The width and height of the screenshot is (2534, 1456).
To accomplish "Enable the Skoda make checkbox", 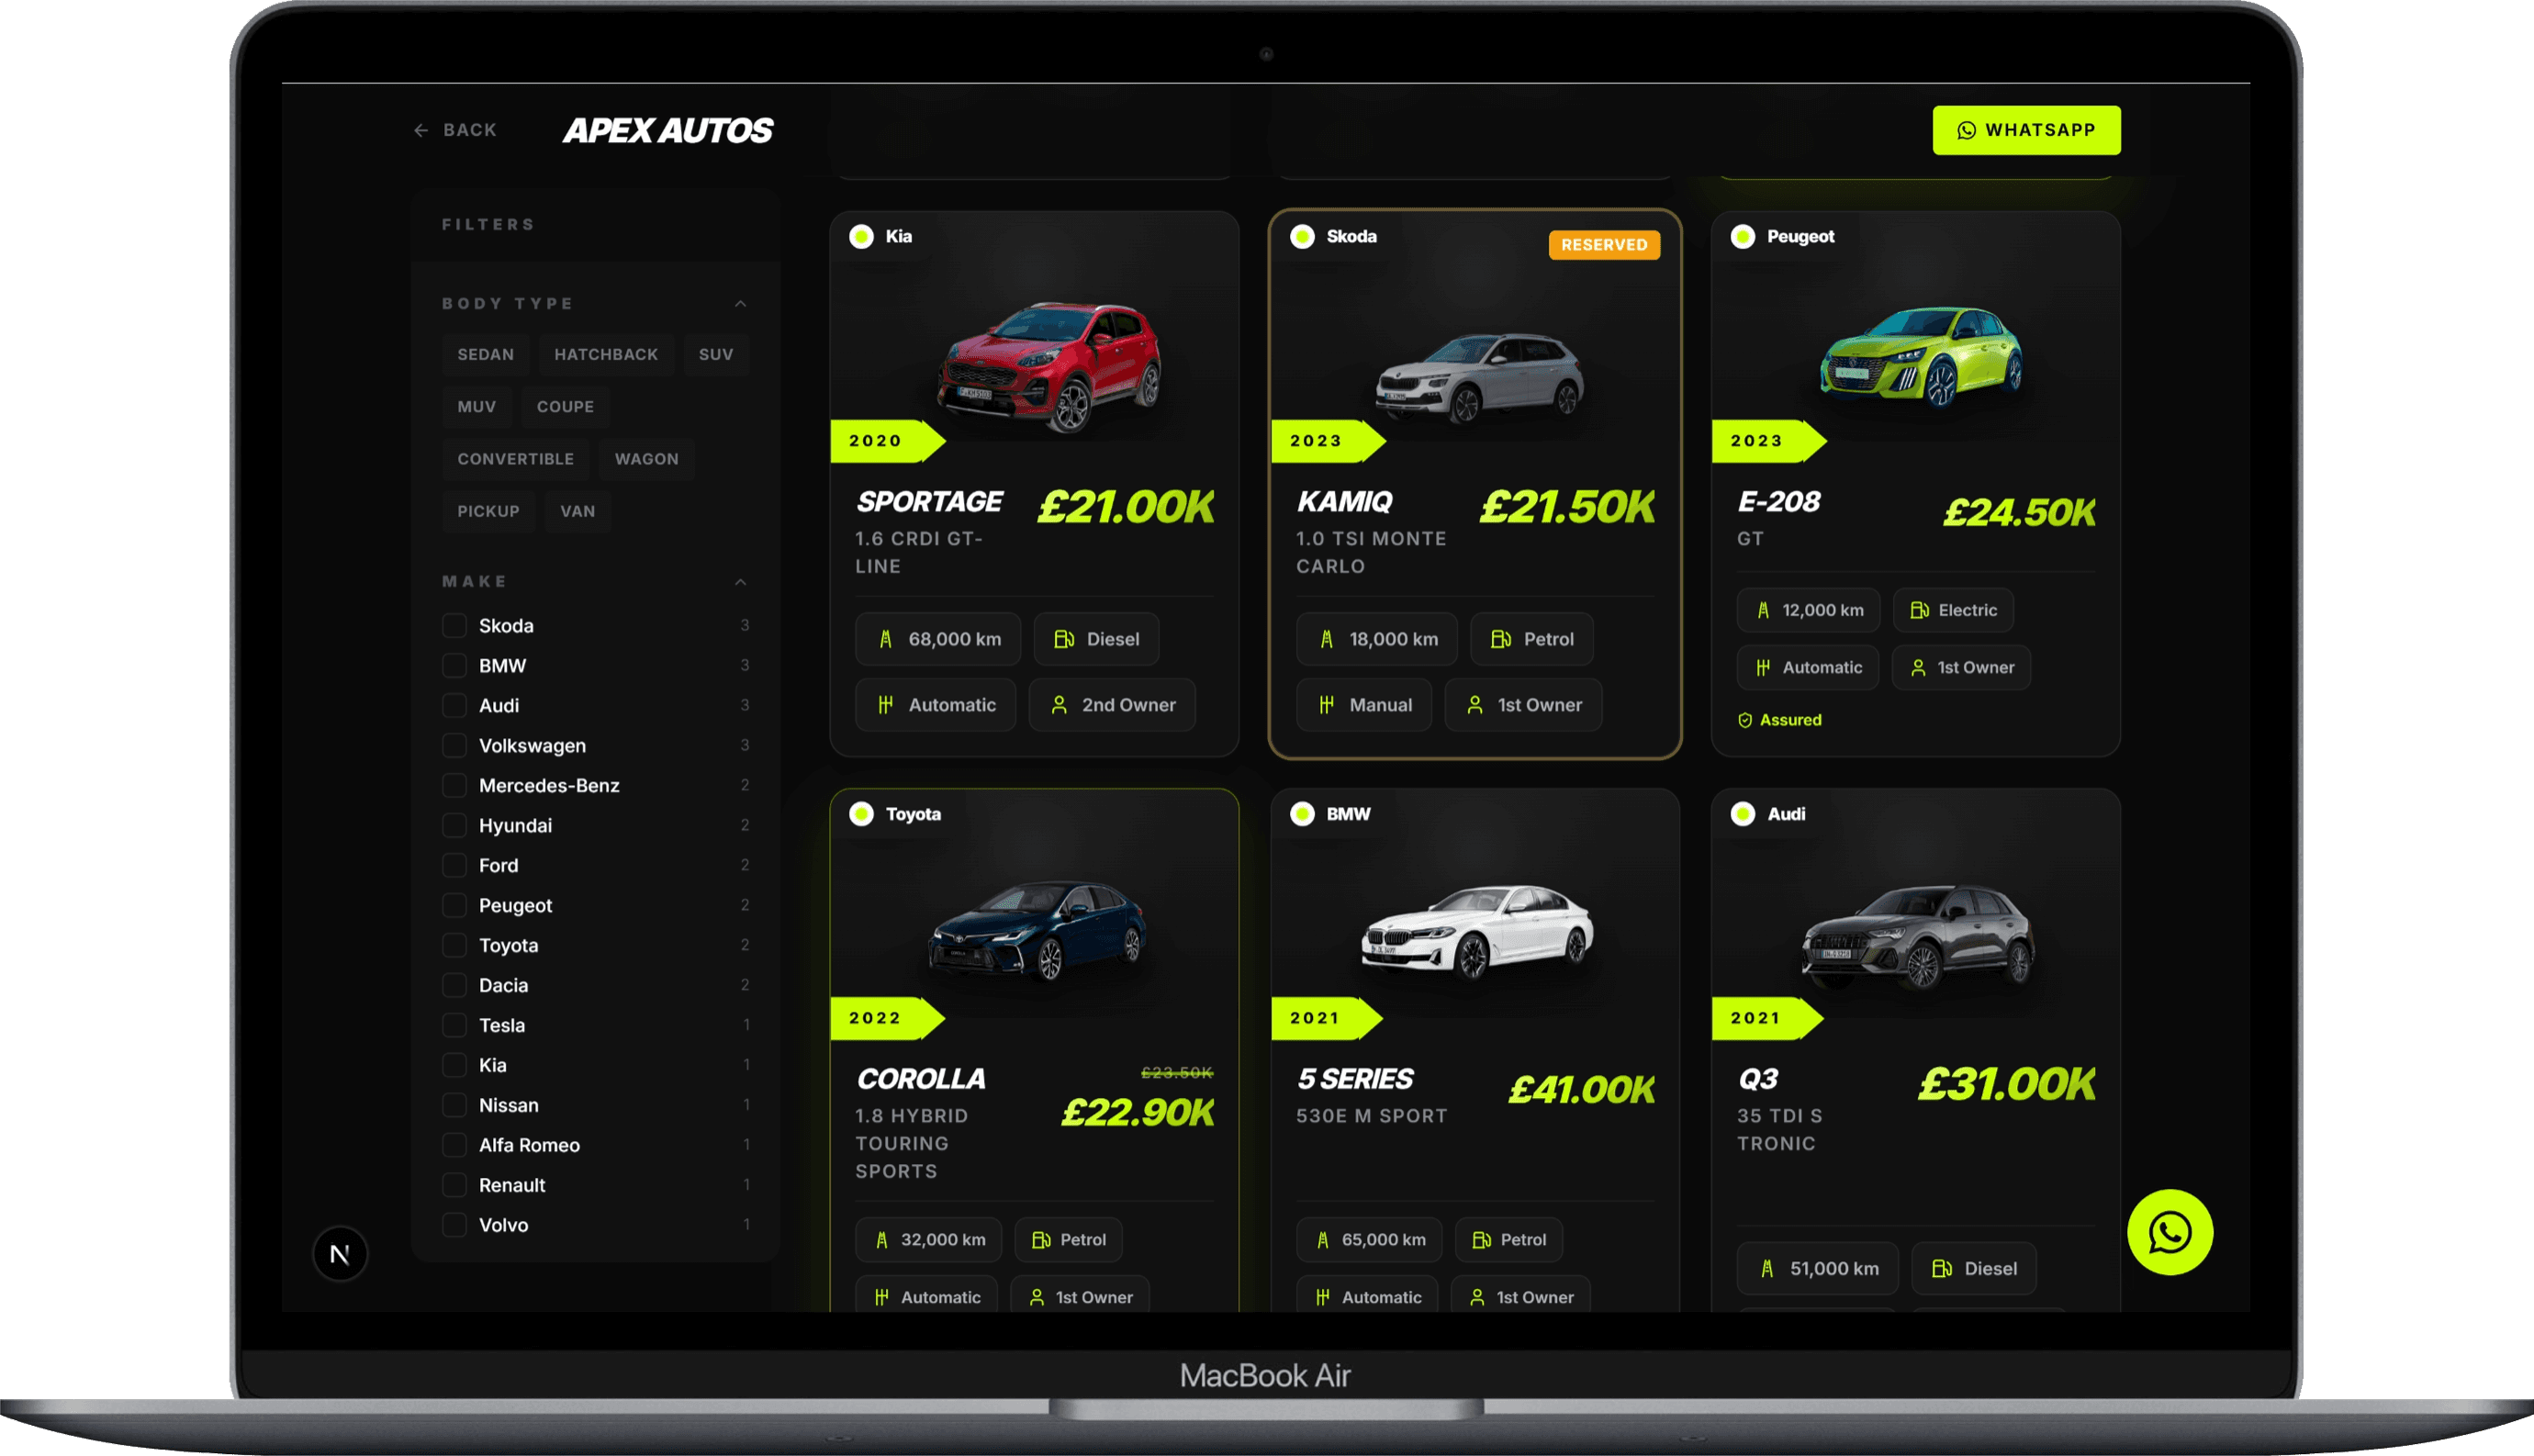I will (455, 625).
